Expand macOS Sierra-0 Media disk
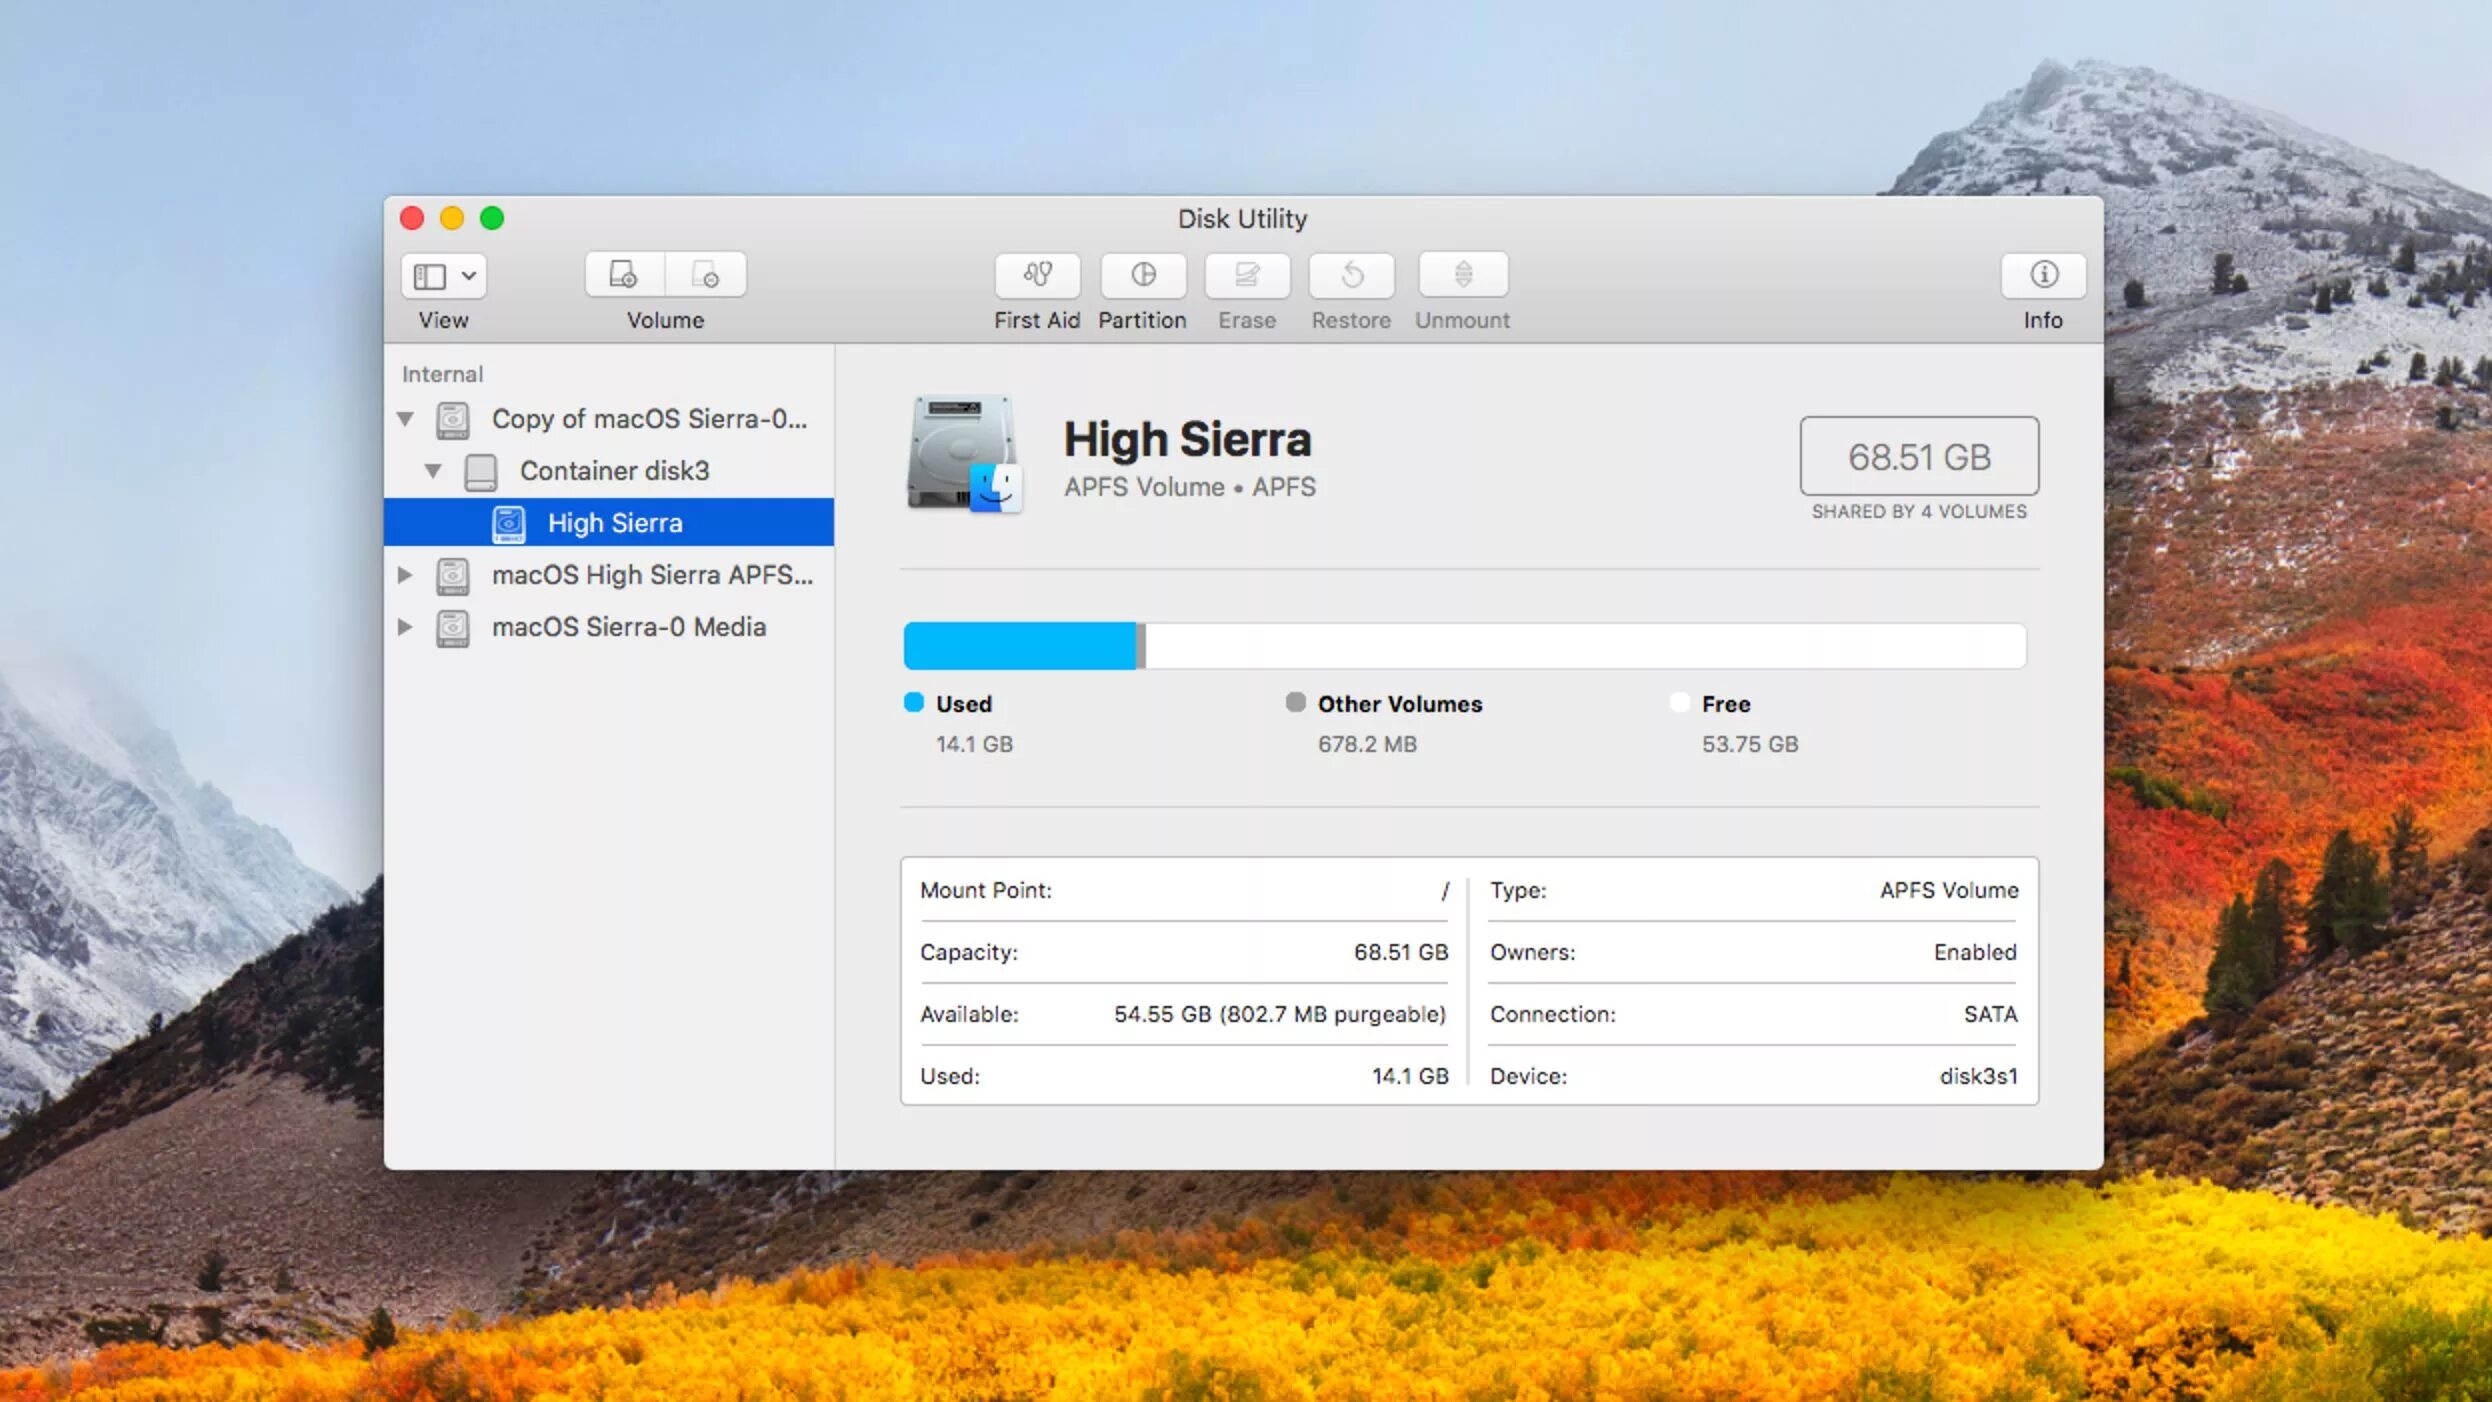The image size is (2492, 1402). point(405,627)
